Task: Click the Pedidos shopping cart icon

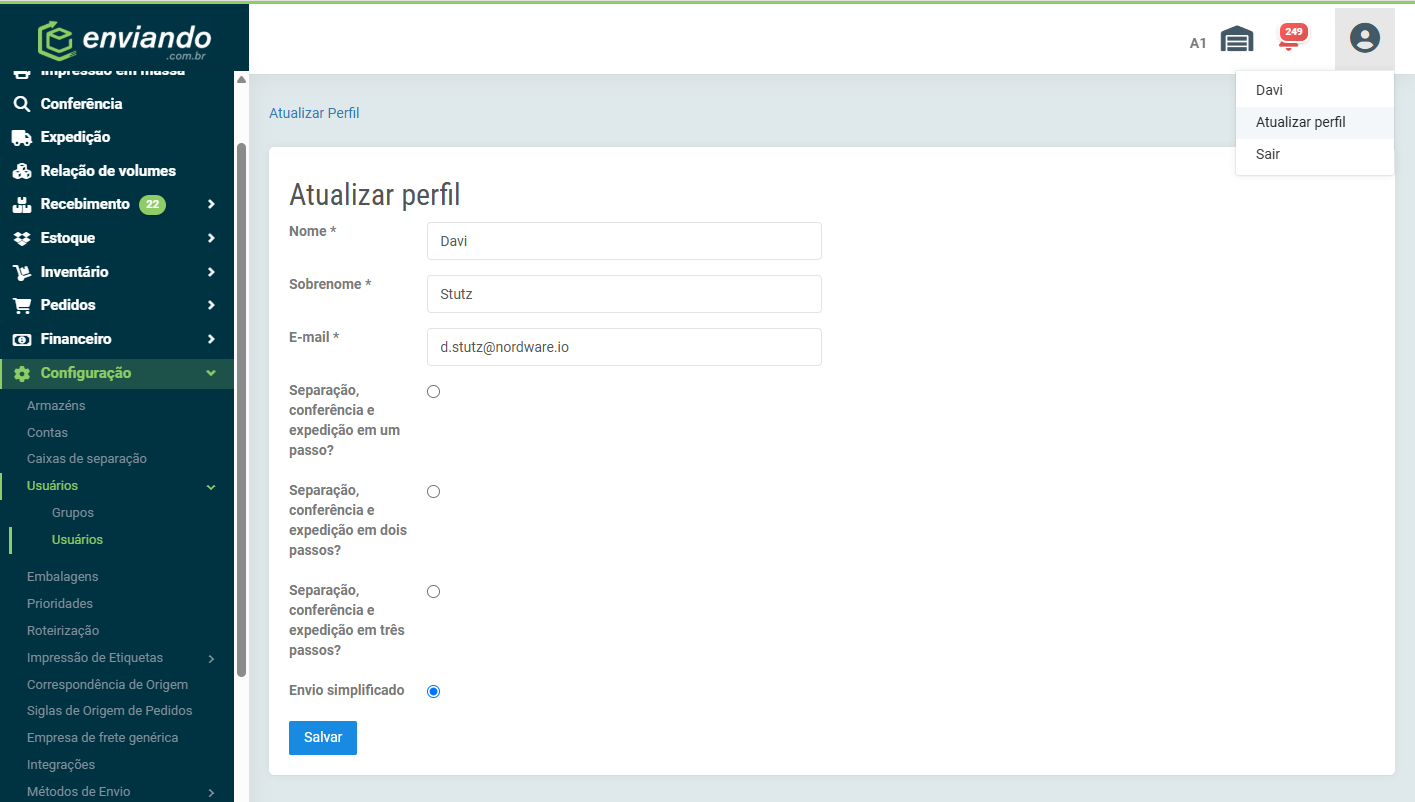Action: click(21, 305)
